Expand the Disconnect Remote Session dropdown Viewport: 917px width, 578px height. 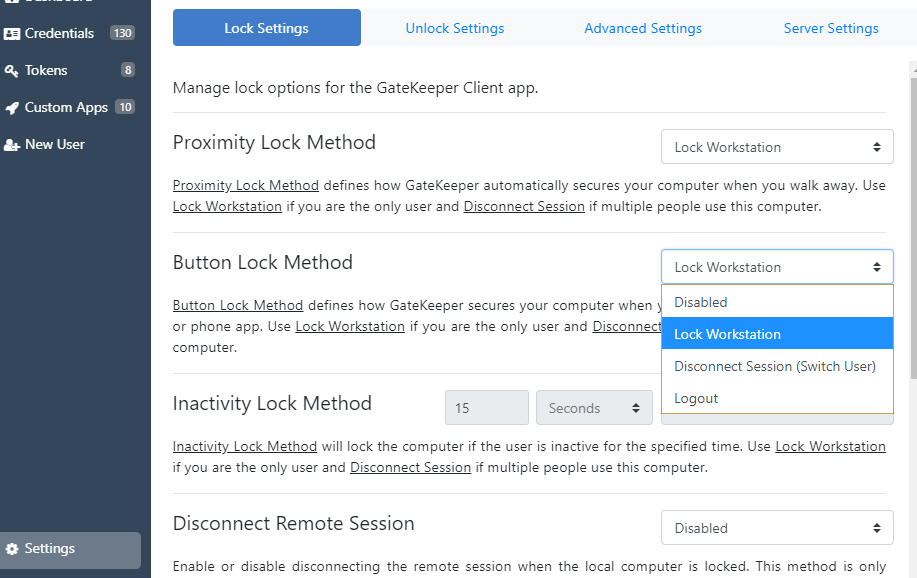click(x=777, y=528)
